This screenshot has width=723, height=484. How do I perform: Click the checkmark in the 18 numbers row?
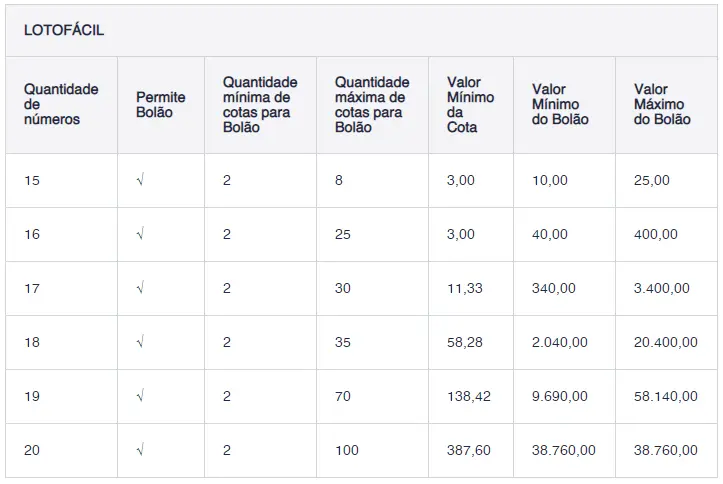[x=140, y=343]
